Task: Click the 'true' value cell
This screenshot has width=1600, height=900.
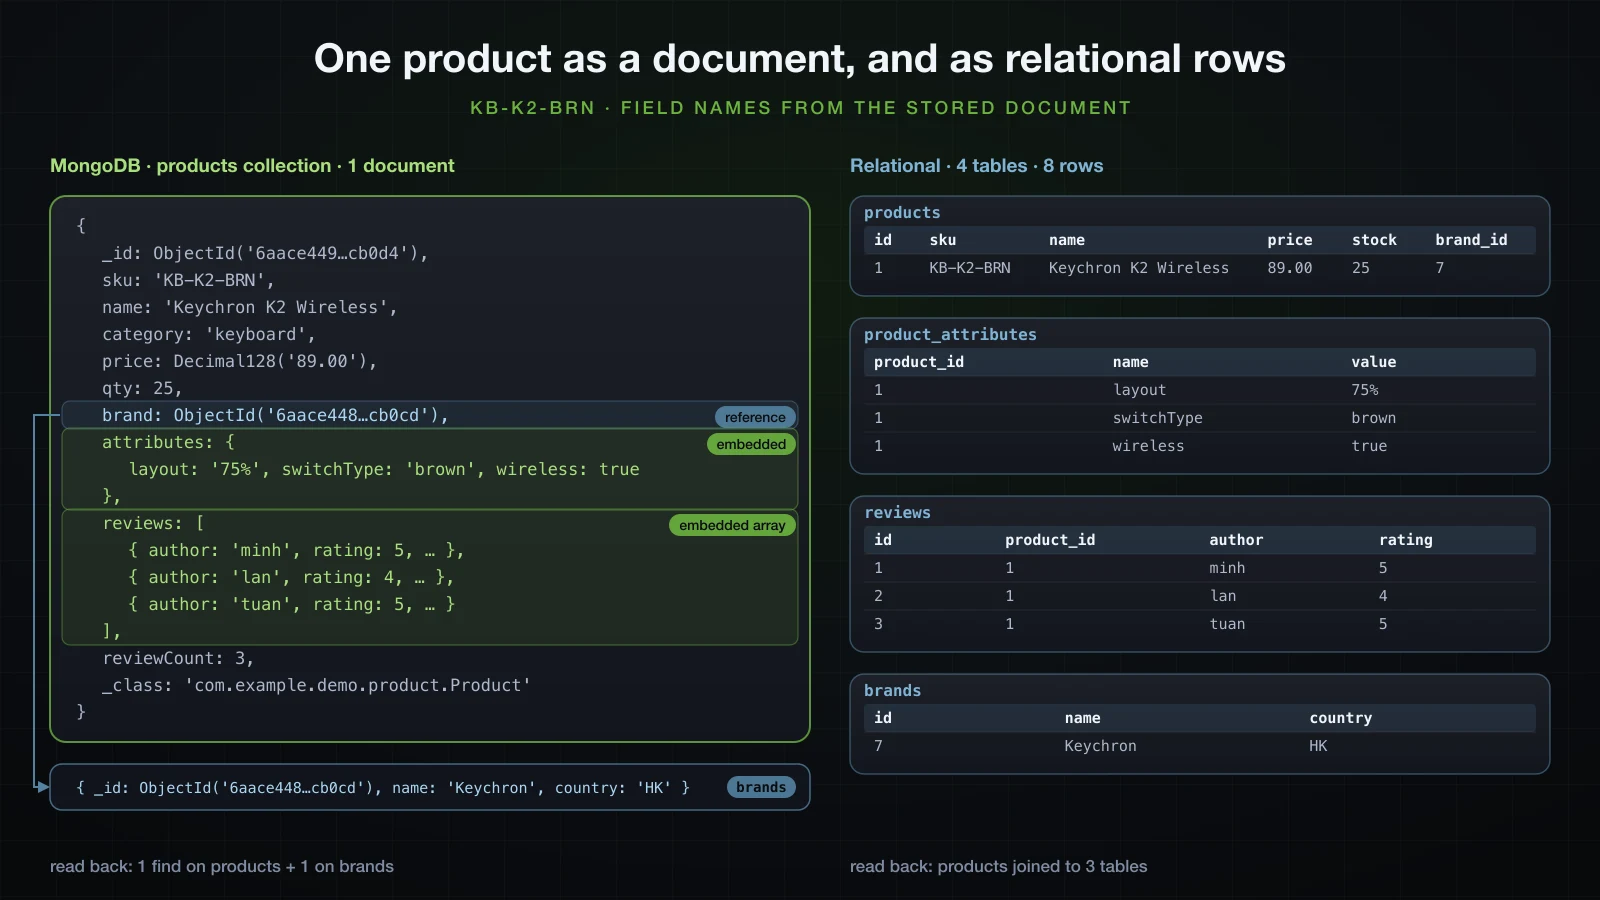Action: [x=1369, y=446]
